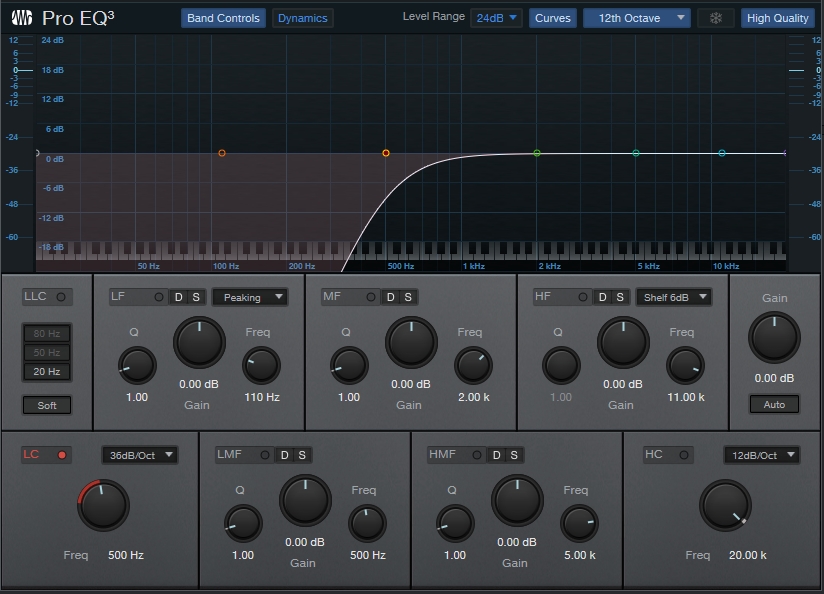824x594 pixels.
Task: Activate the LF band power toggle
Action: tap(159, 297)
